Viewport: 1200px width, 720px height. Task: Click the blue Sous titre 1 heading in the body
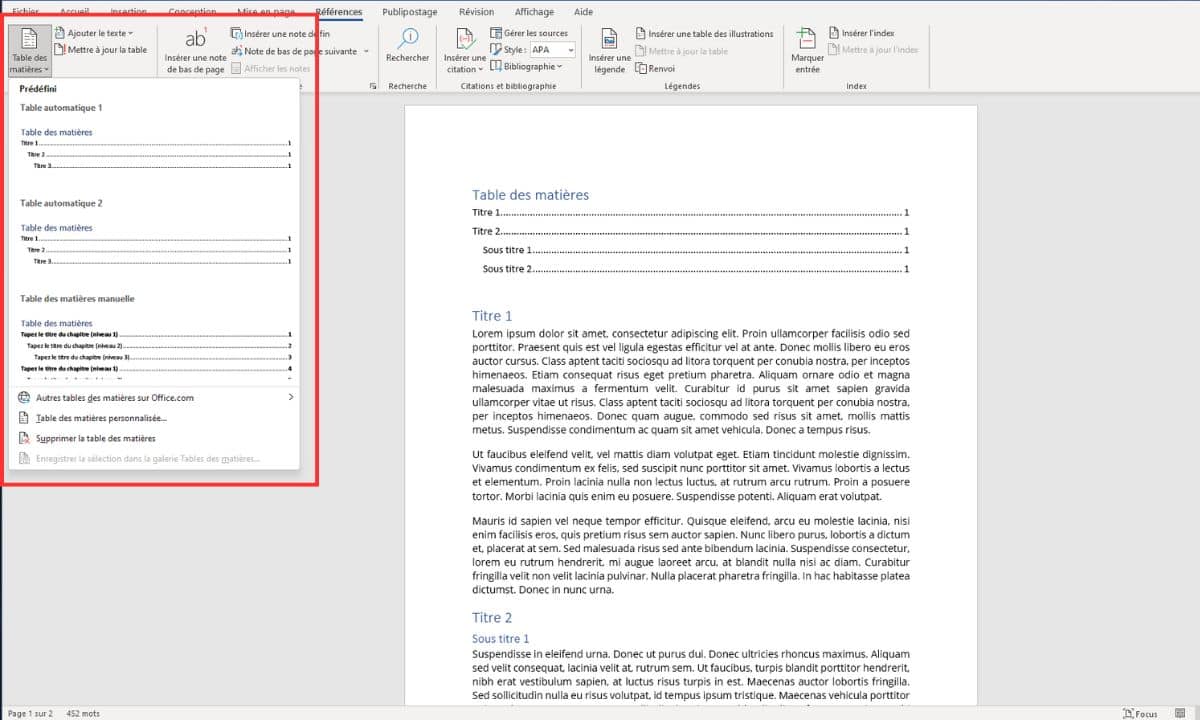[501, 638]
